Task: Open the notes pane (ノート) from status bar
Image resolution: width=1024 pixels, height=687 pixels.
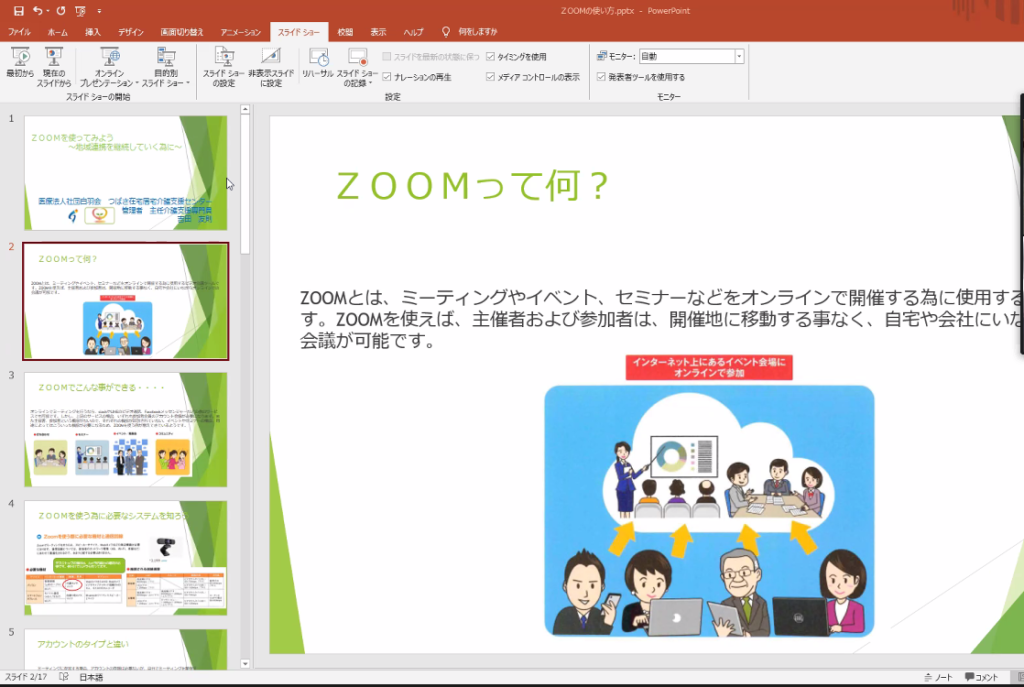Action: [x=937, y=677]
